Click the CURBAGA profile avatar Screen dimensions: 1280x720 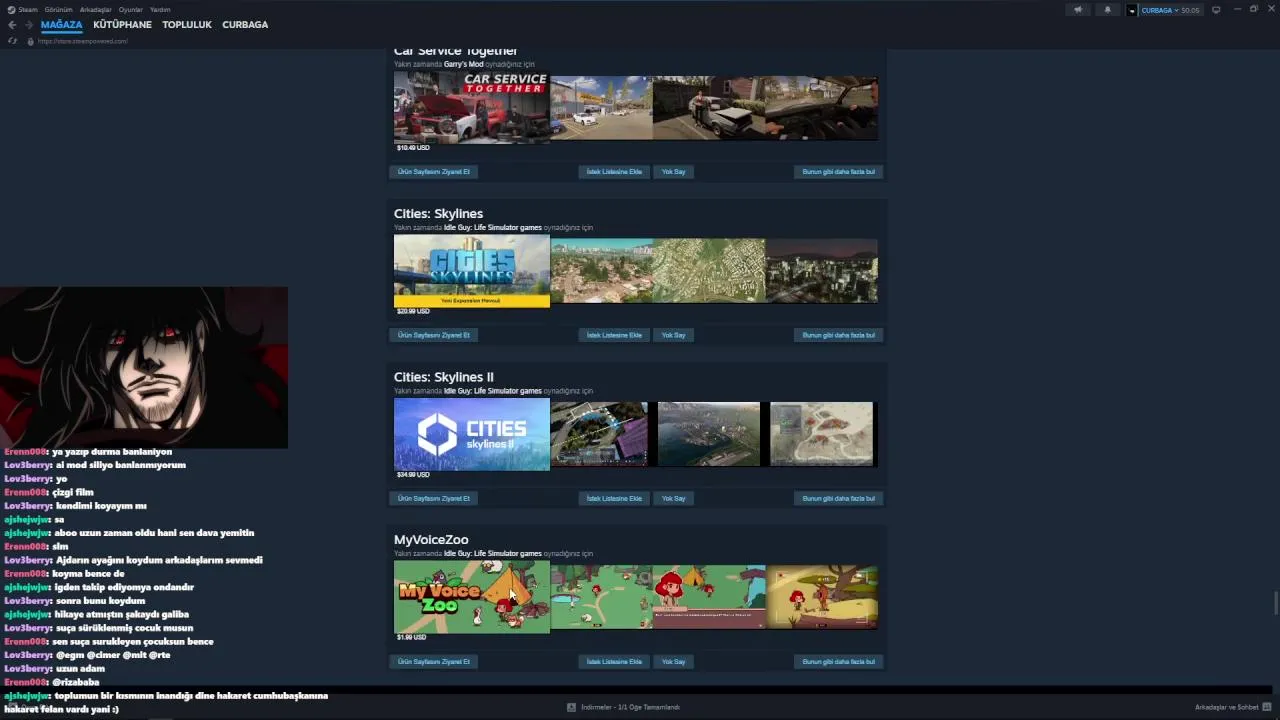pos(1132,10)
